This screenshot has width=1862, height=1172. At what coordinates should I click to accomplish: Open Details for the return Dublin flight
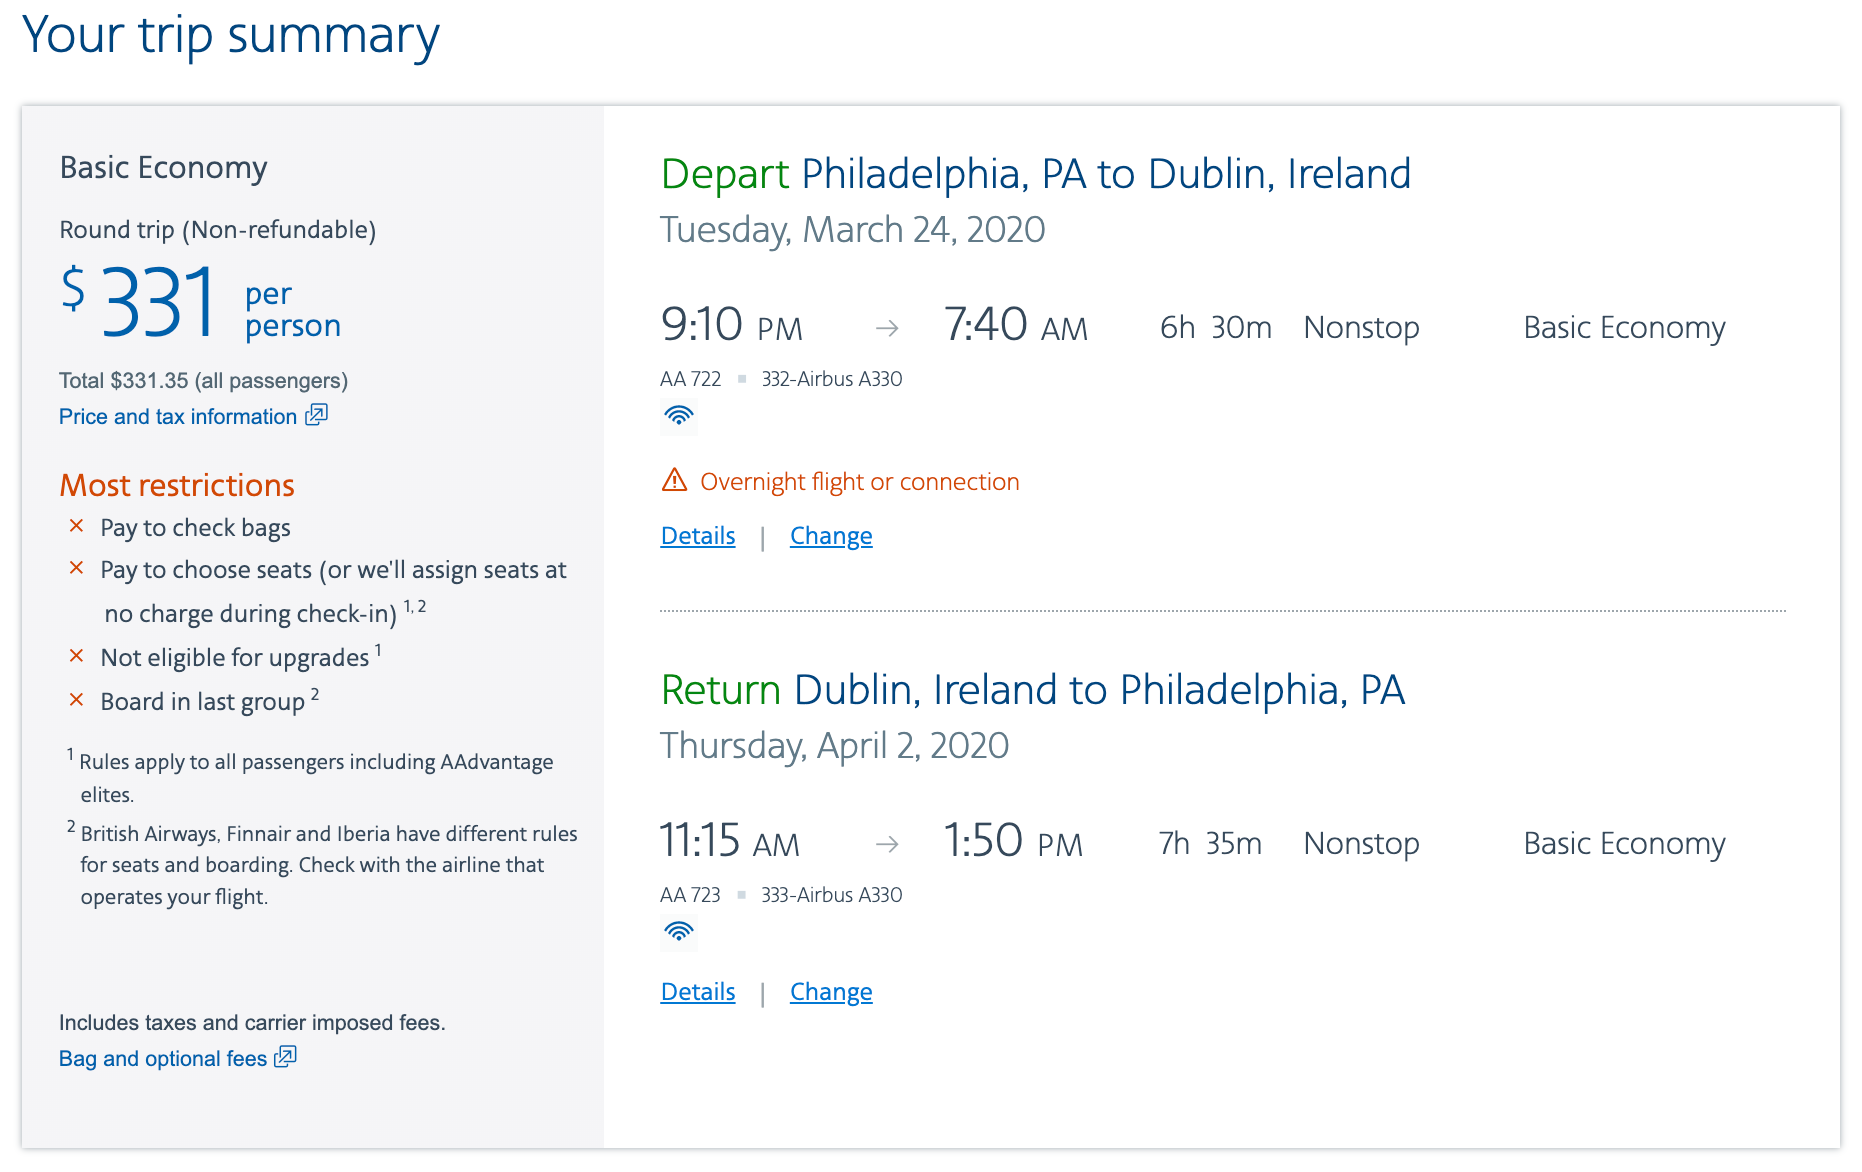coord(698,992)
